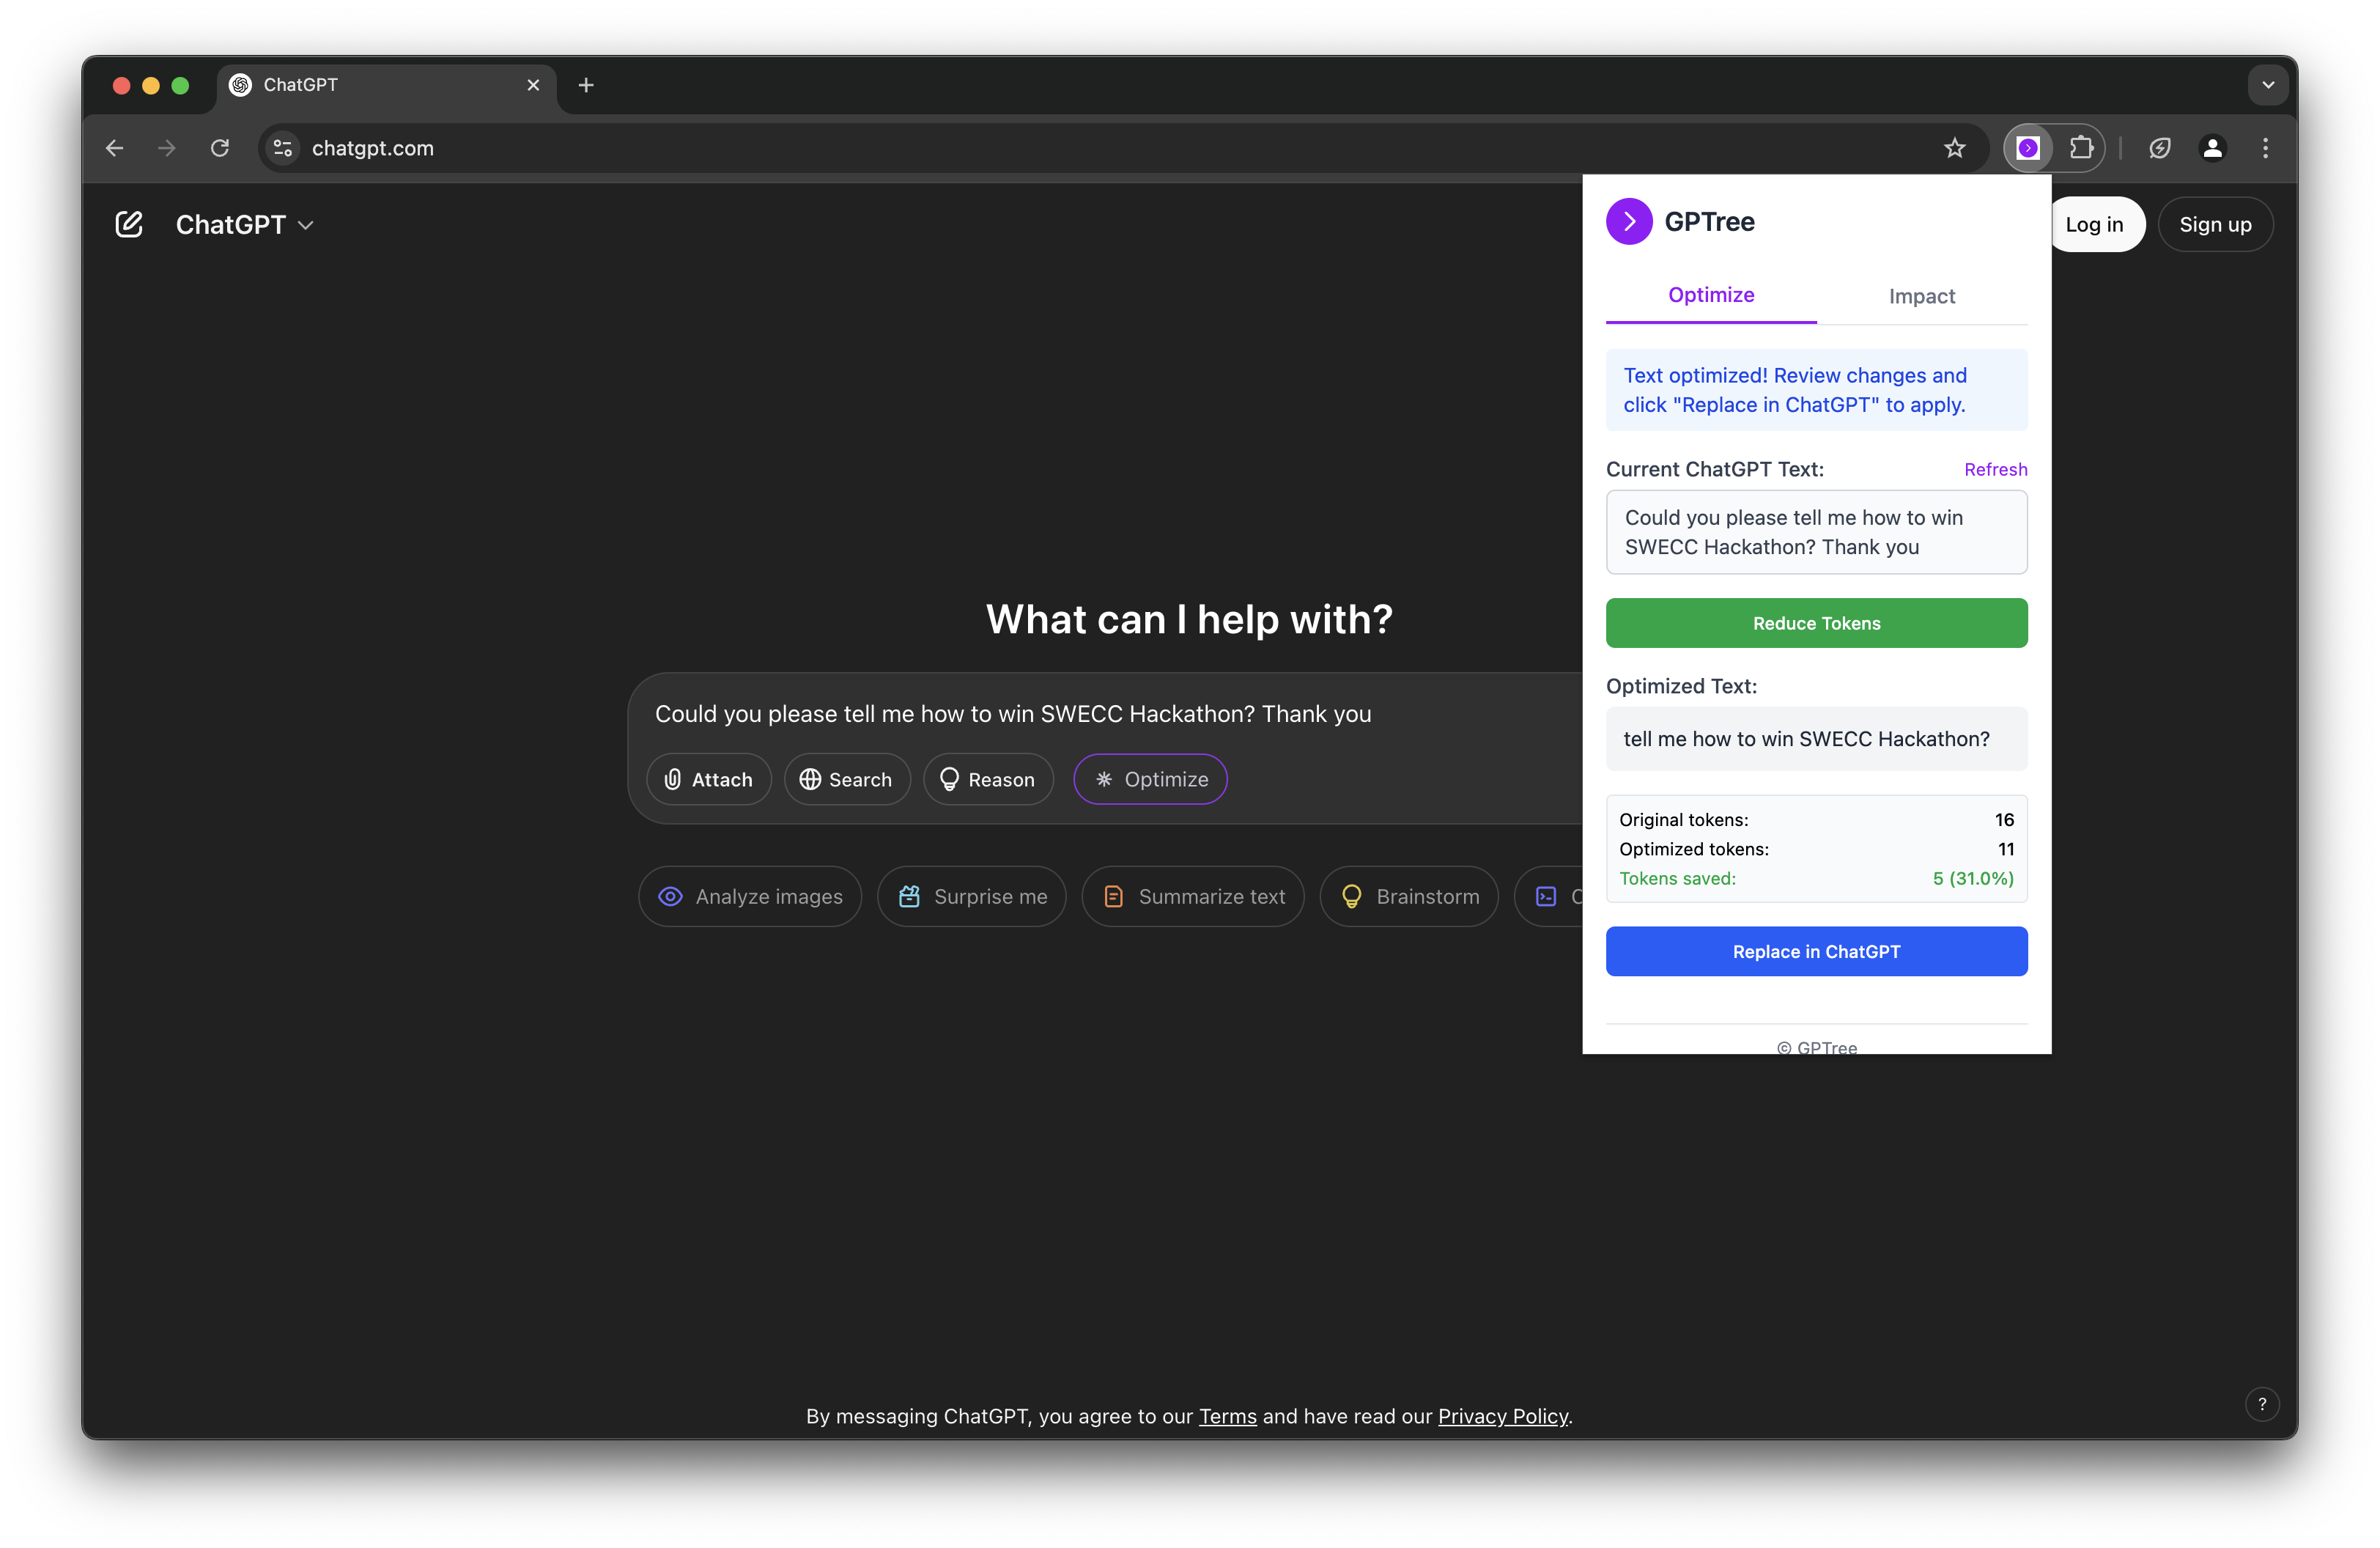The image size is (2380, 1548).
Task: Open the Chrome profile avatar
Action: pyautogui.click(x=2212, y=148)
